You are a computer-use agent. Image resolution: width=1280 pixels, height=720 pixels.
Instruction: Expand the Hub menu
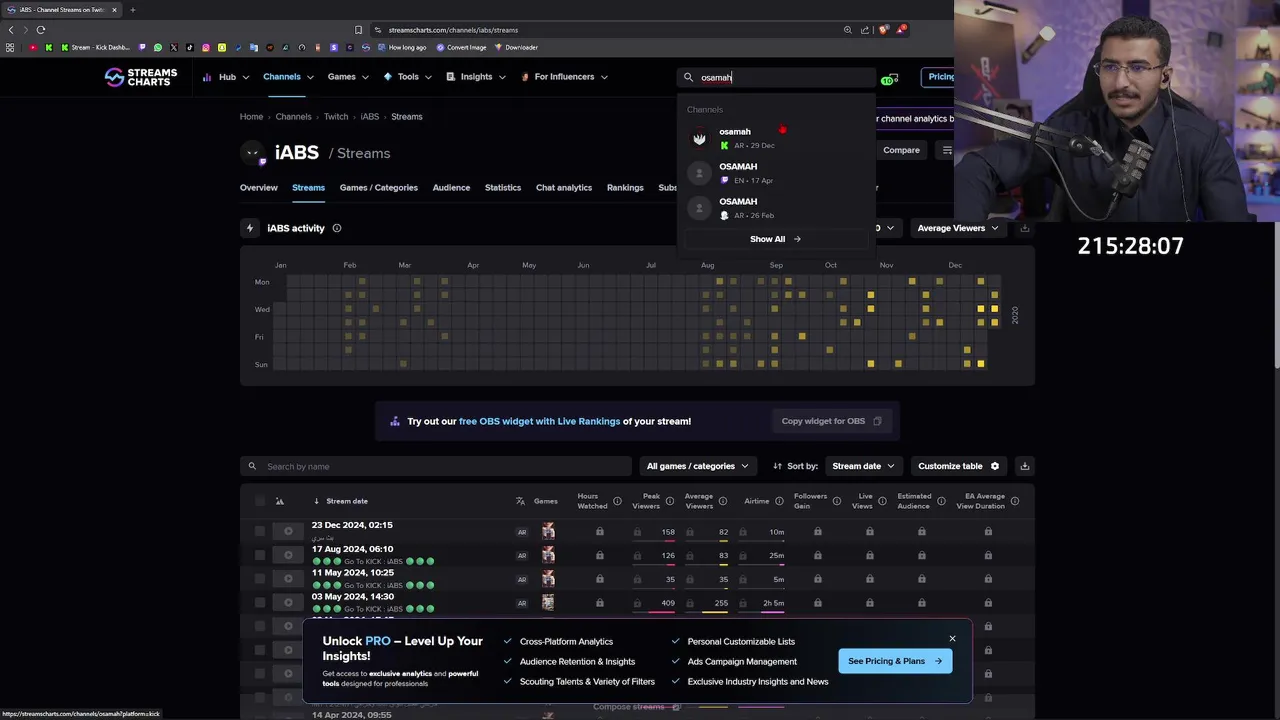coord(225,77)
